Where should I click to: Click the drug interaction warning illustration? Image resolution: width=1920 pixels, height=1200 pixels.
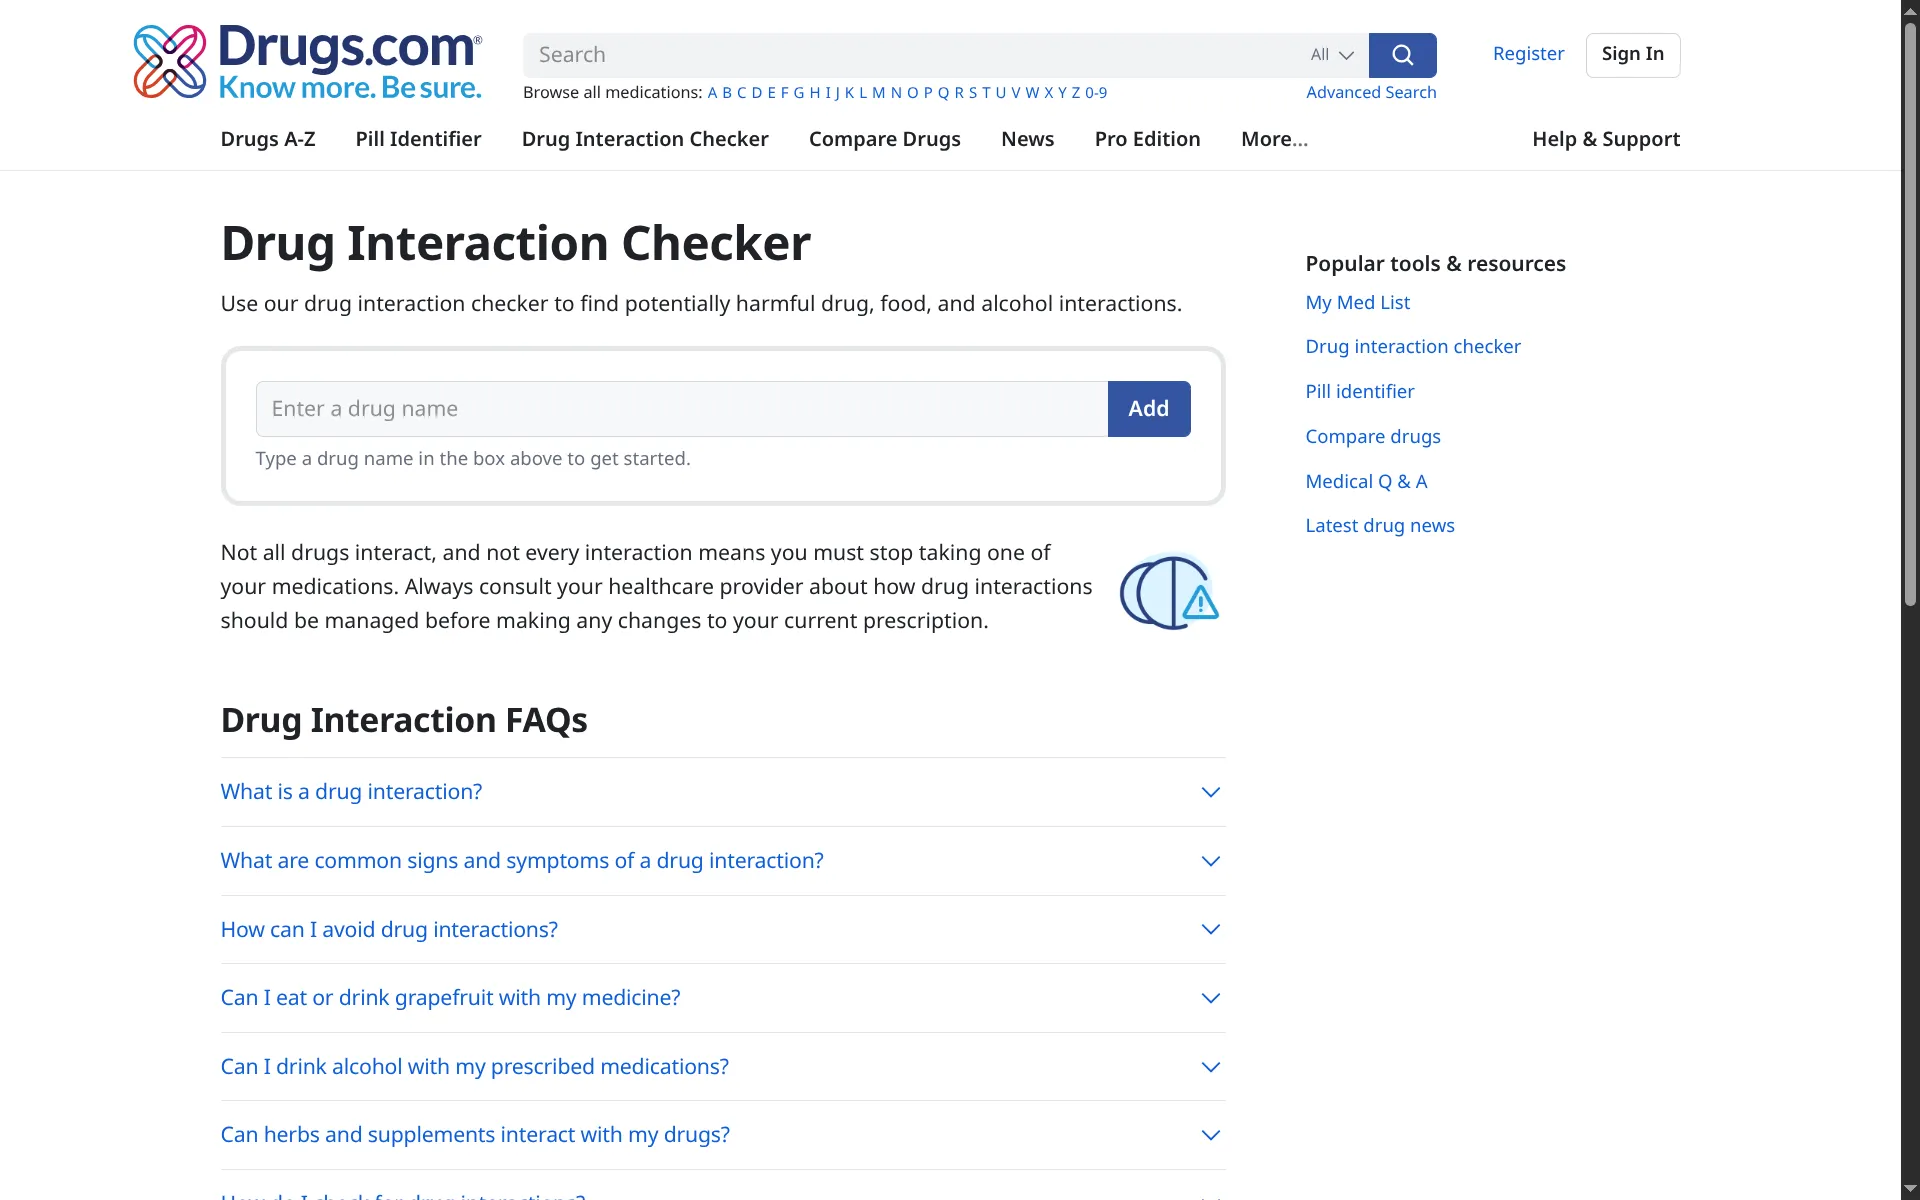[x=1169, y=591]
